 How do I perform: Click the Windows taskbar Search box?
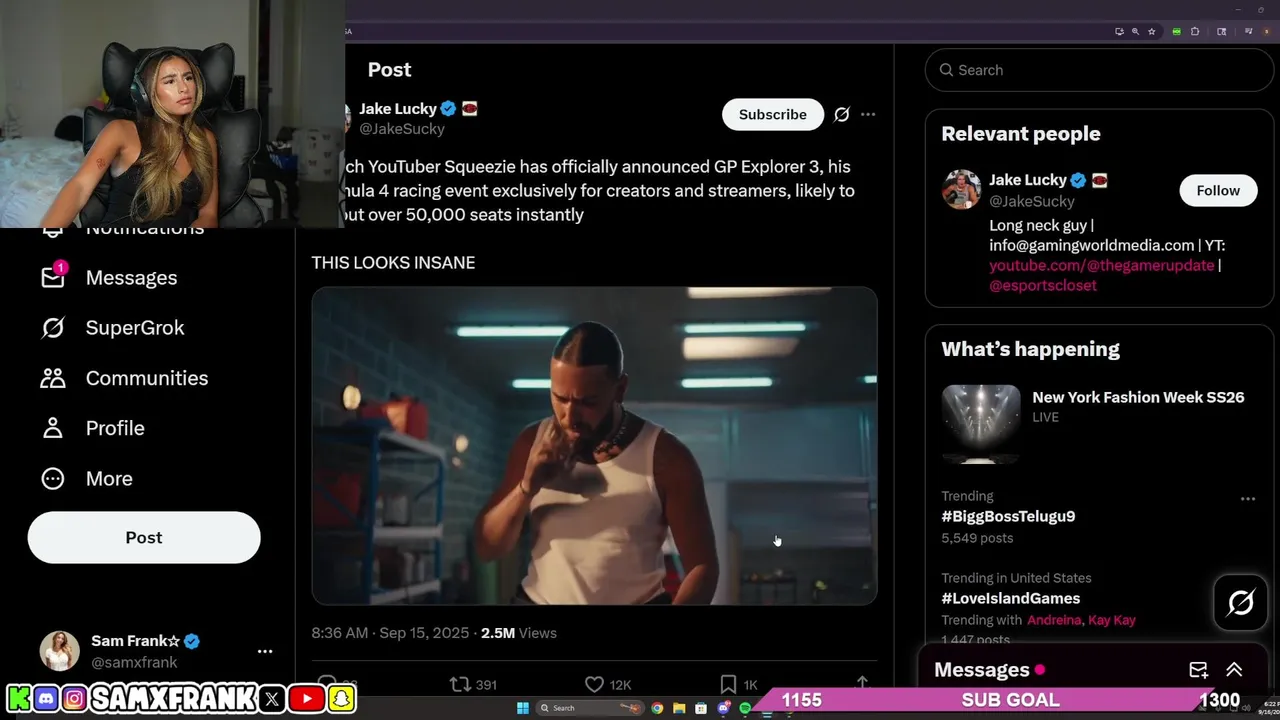click(589, 708)
